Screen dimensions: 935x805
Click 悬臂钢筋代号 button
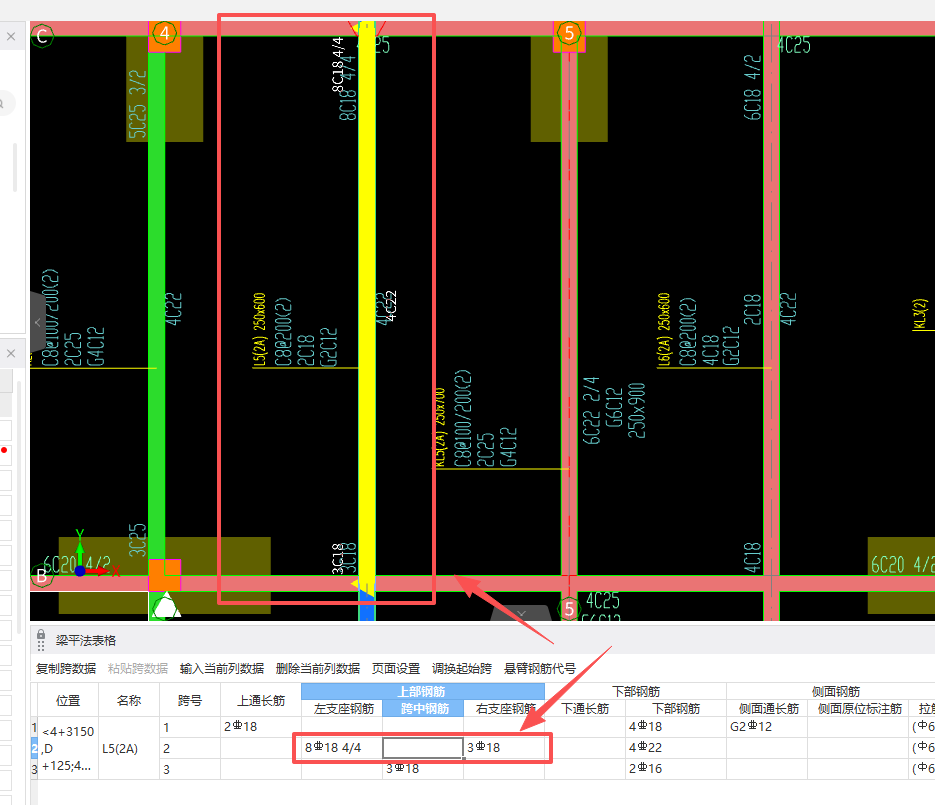pos(540,668)
